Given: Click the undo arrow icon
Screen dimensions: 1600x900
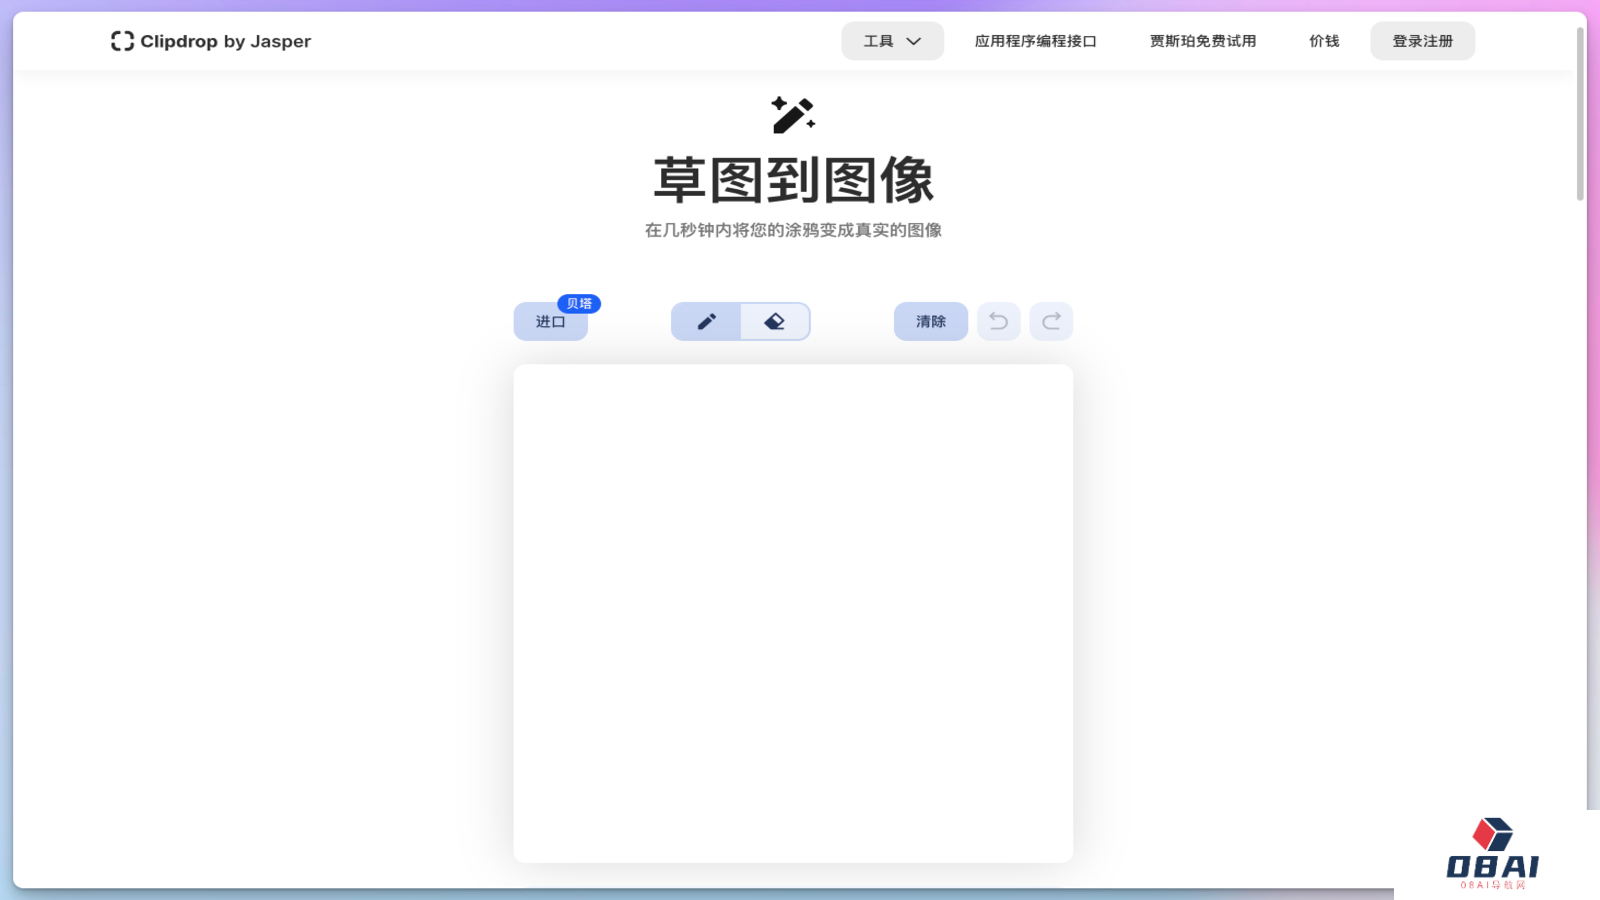Looking at the screenshot, I should click(x=998, y=321).
